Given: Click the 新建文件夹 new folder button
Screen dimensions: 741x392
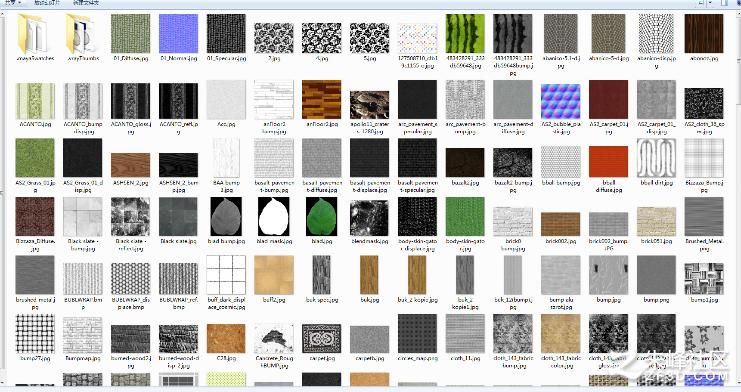Looking at the screenshot, I should coord(86,2).
